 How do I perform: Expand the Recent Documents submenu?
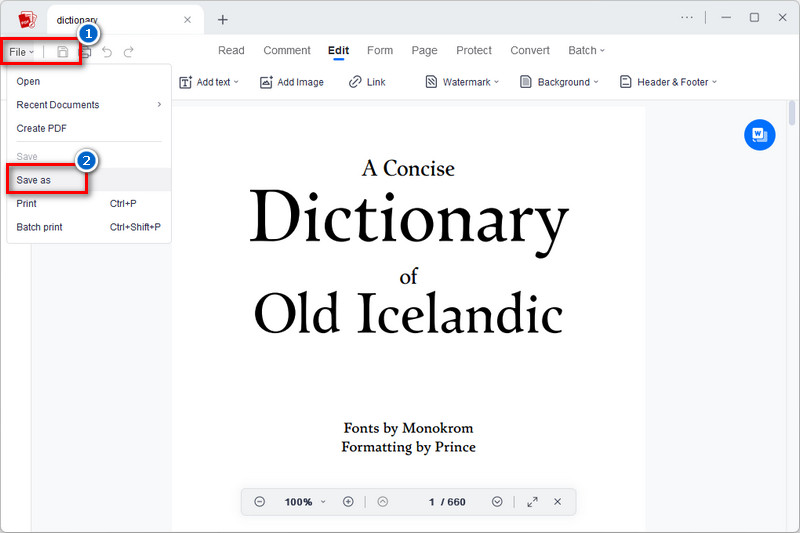click(x=88, y=105)
